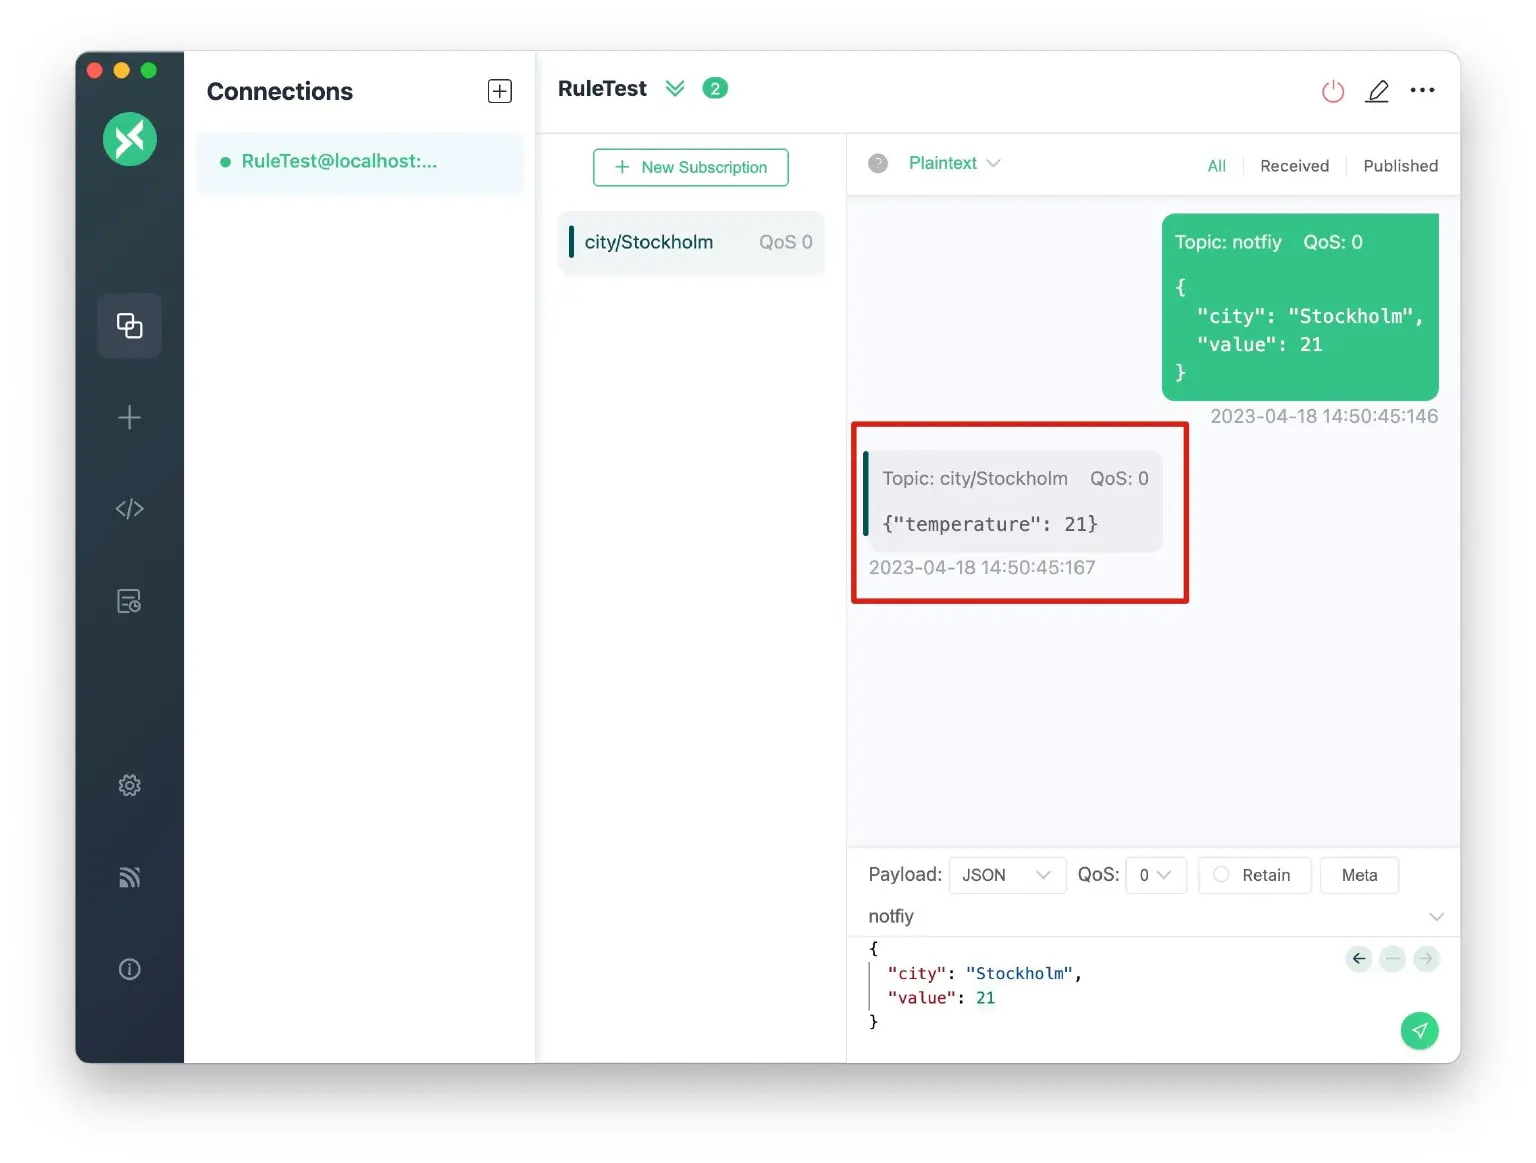Send the notfiy payload with the paper plane

1419,1030
